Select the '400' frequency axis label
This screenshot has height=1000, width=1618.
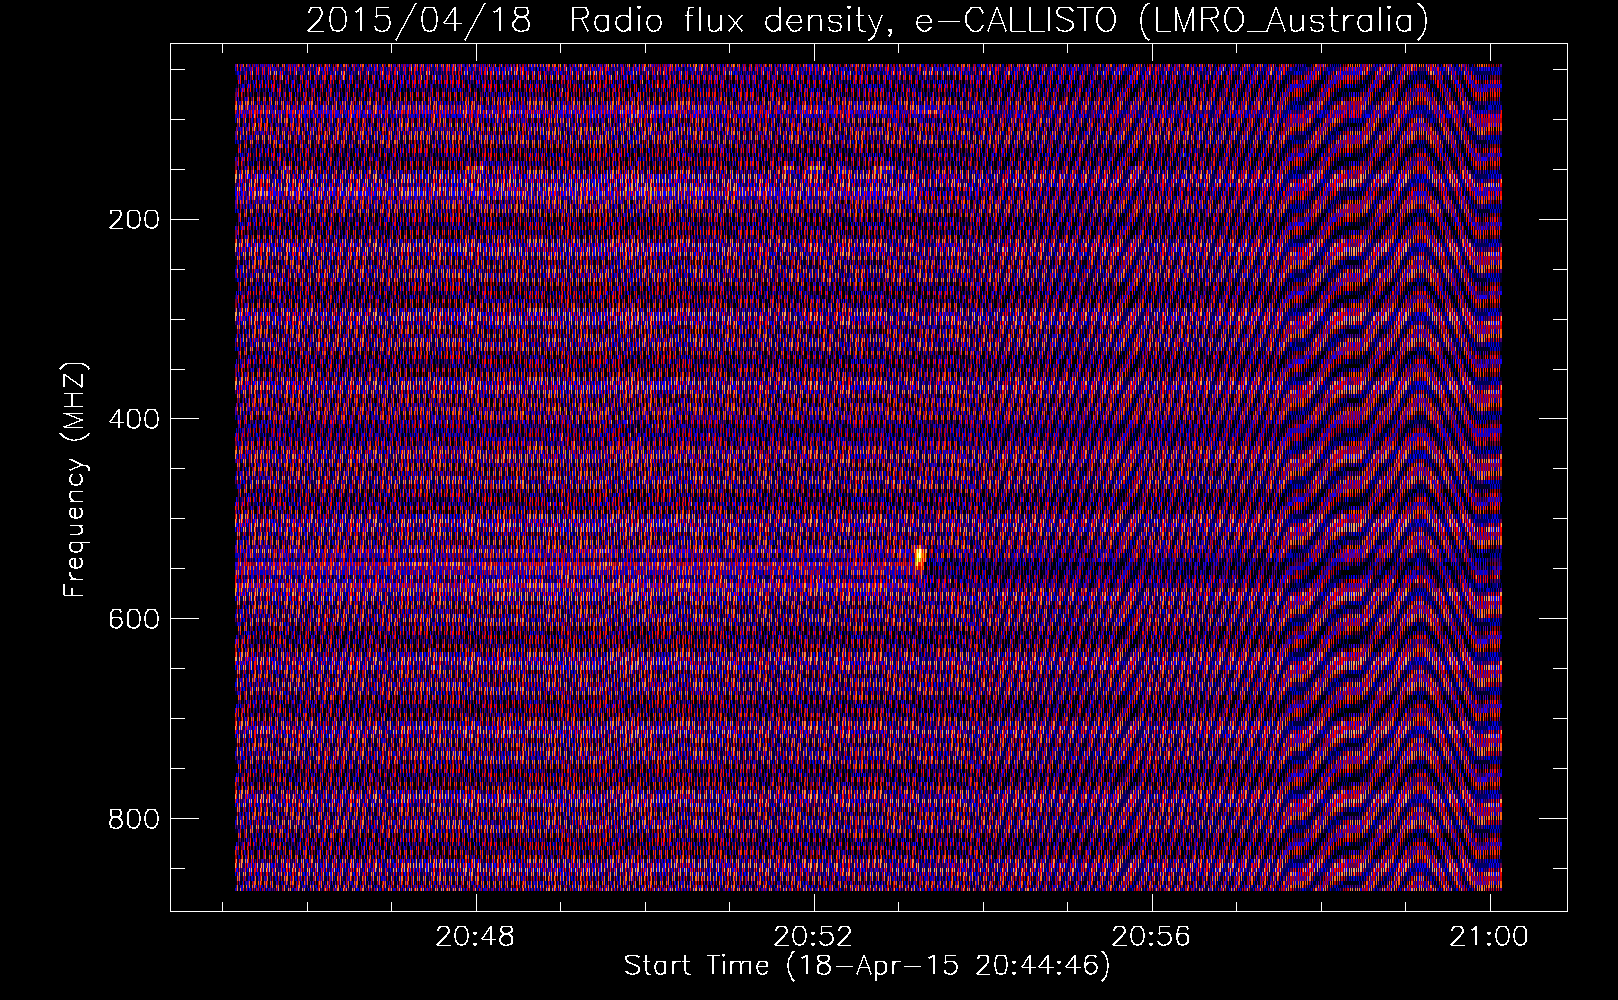133,418
